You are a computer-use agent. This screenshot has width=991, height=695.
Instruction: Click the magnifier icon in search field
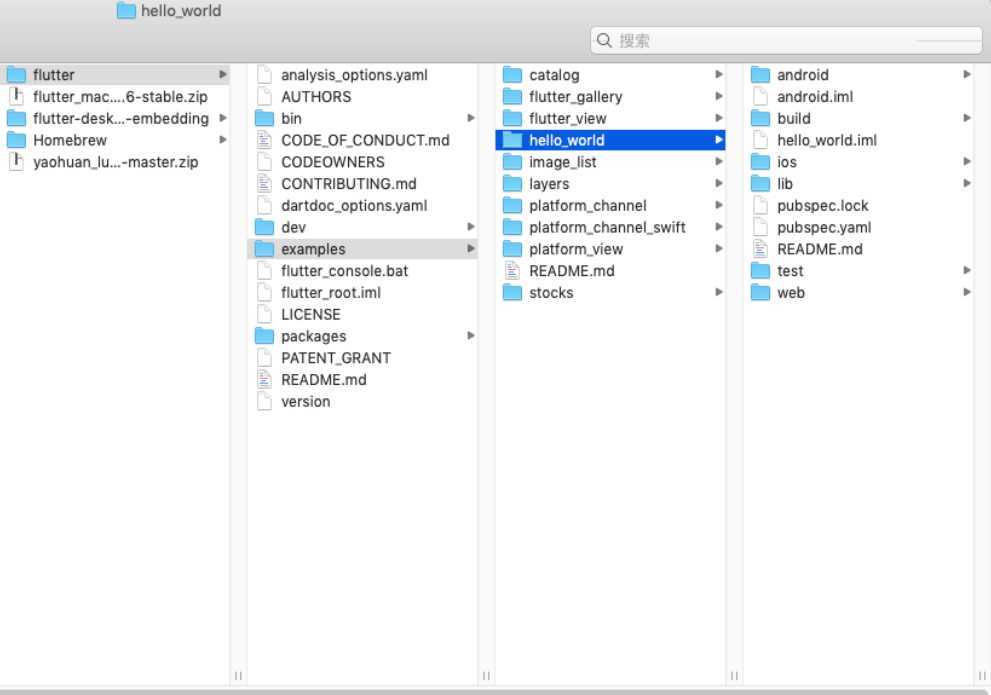click(604, 40)
